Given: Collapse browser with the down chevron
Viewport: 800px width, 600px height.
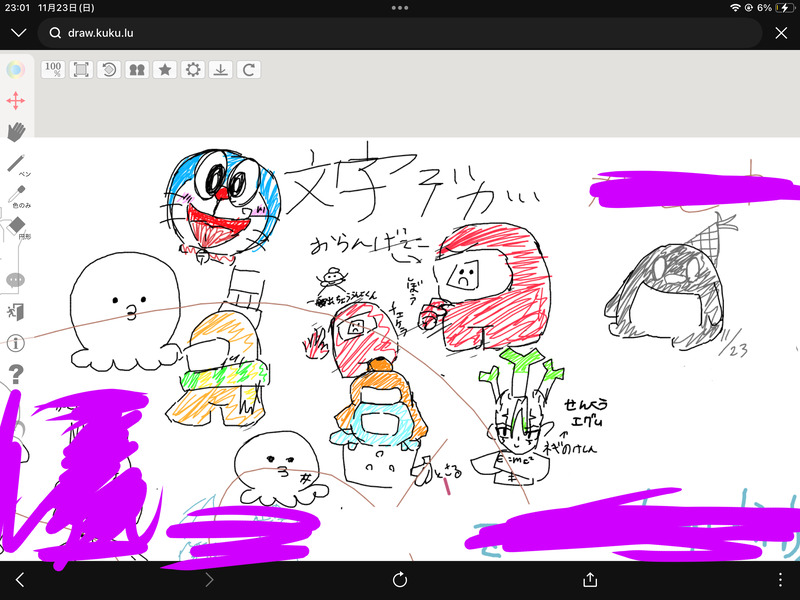Looking at the screenshot, I should [19, 33].
